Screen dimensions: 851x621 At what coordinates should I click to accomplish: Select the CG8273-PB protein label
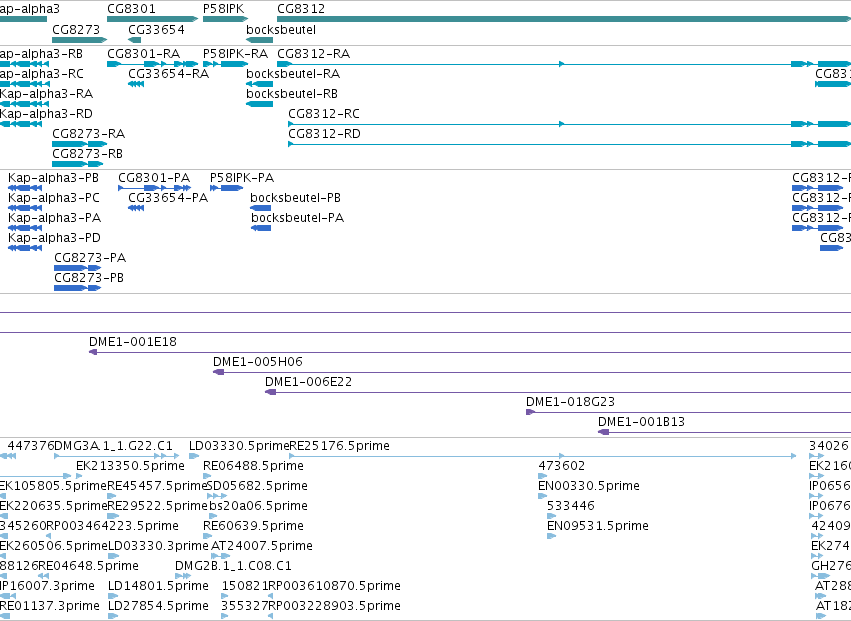(89, 277)
